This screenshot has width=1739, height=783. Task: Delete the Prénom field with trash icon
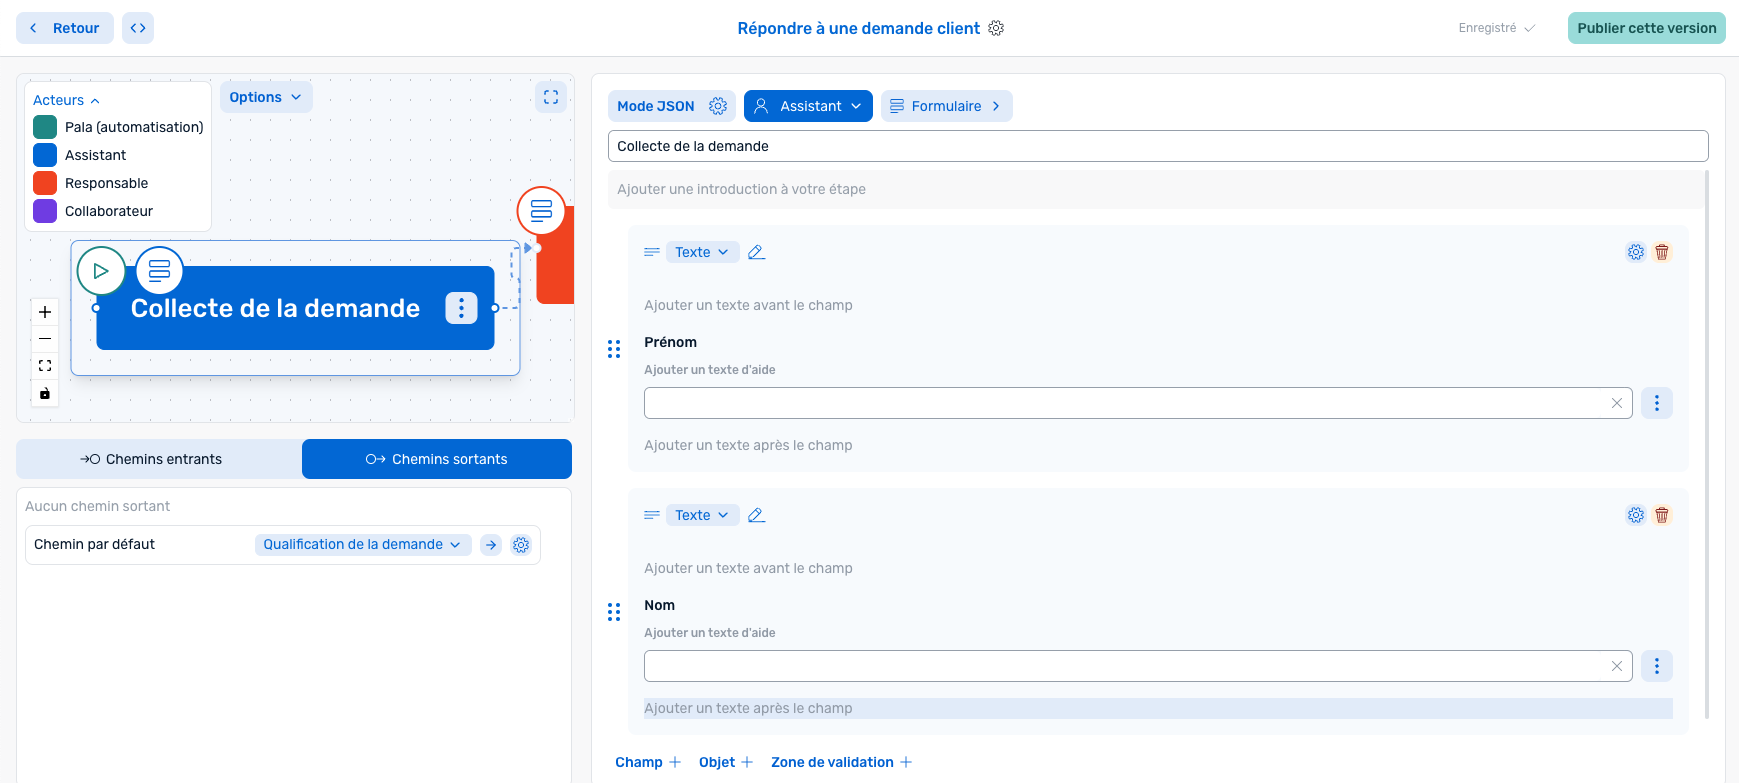coord(1662,252)
